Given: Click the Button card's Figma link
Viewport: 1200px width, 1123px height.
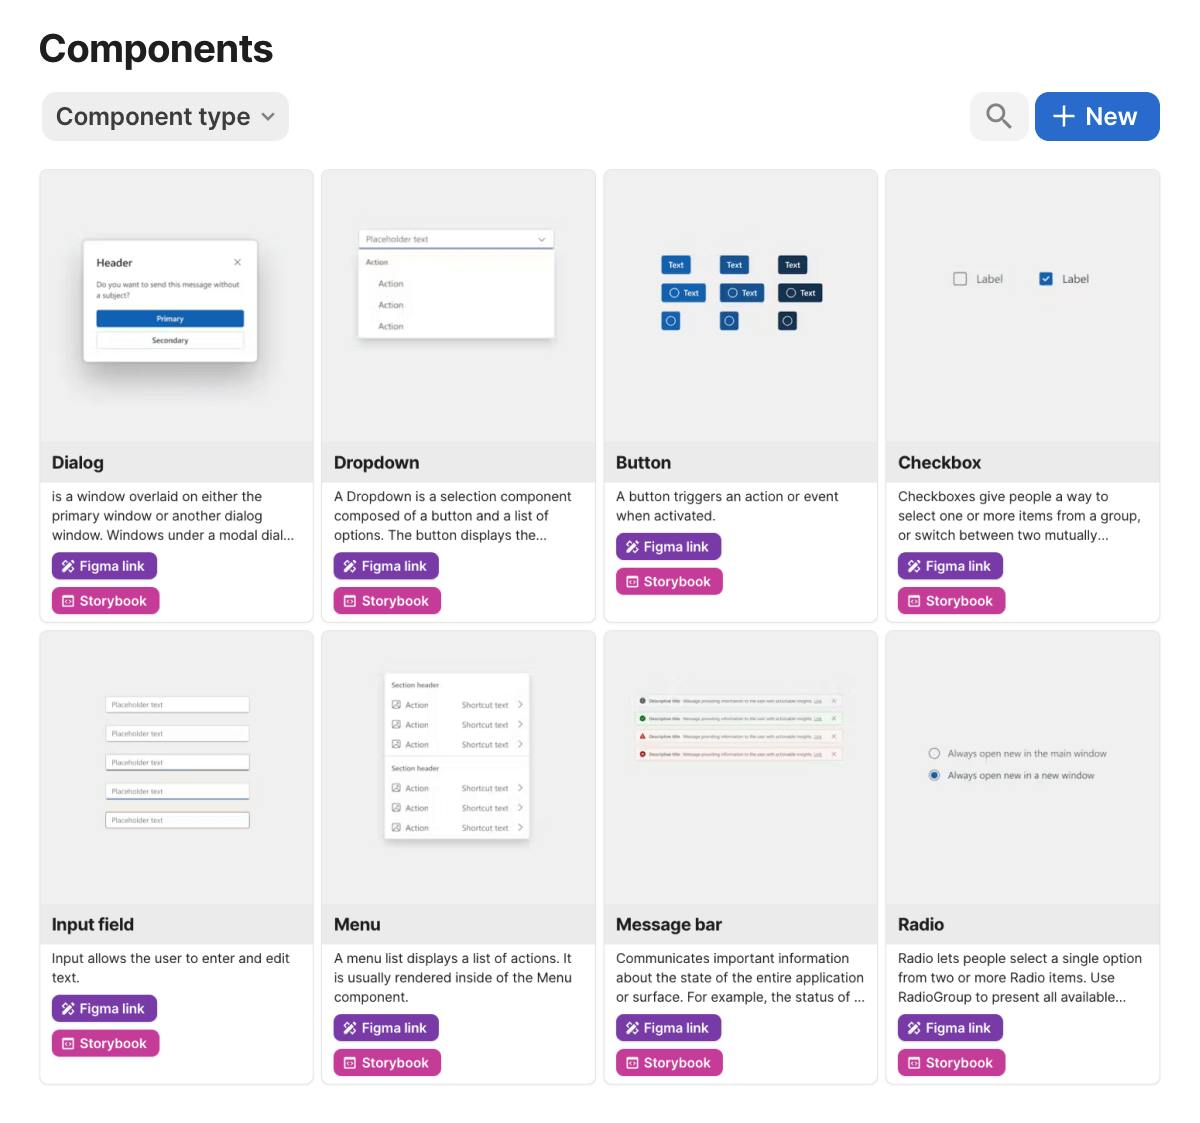Looking at the screenshot, I should pos(668,547).
